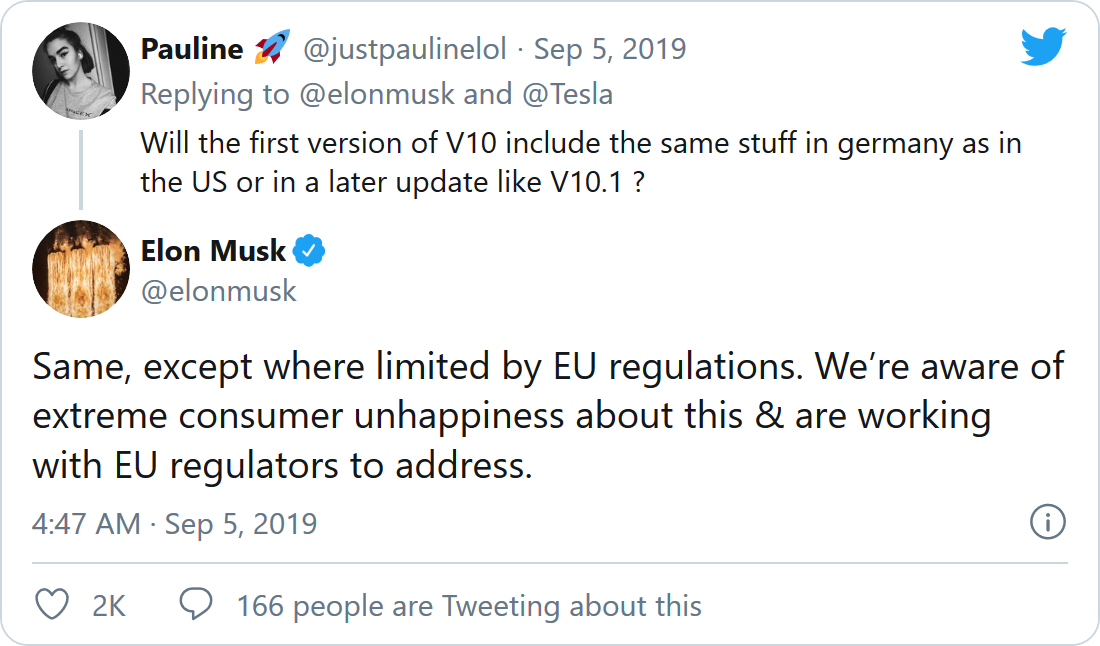Image resolution: width=1100 pixels, height=646 pixels.
Task: Open Pauline's profile picture
Action: (81, 70)
